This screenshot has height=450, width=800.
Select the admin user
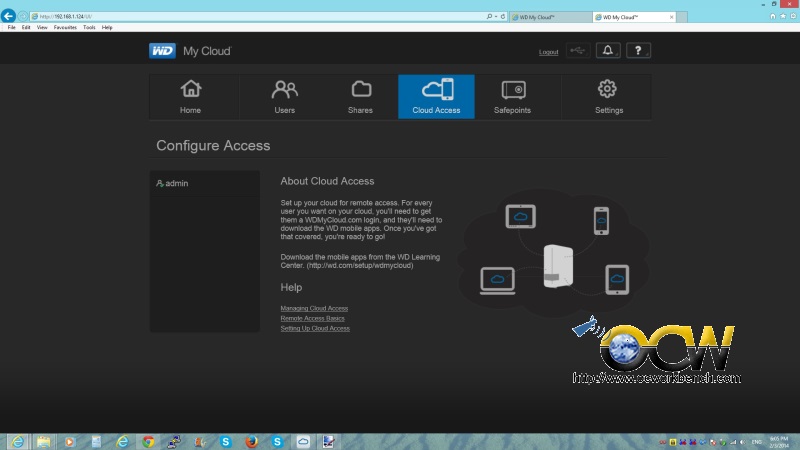point(172,183)
